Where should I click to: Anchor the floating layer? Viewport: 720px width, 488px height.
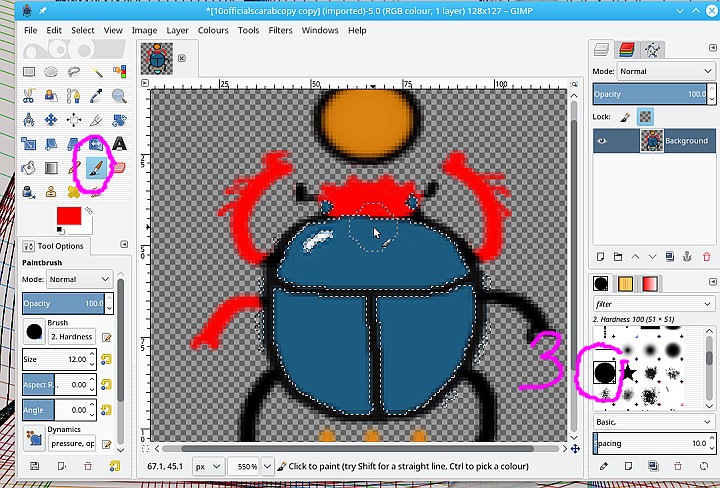(687, 257)
